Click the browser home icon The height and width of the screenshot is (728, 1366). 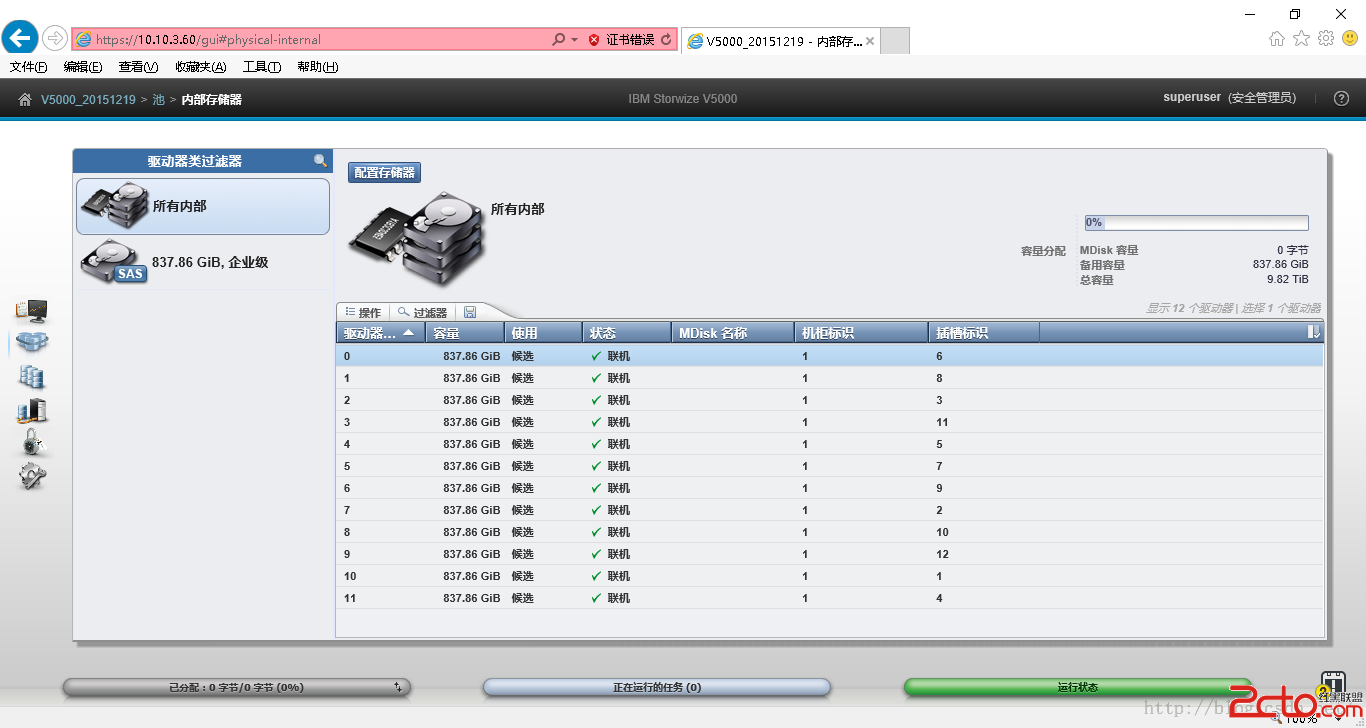coord(1277,39)
